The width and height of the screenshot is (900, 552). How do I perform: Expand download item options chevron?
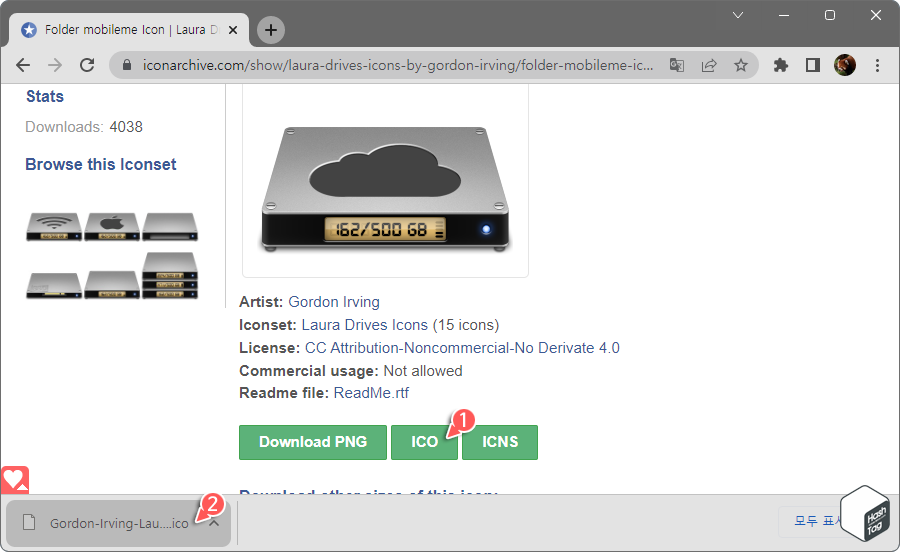point(214,523)
